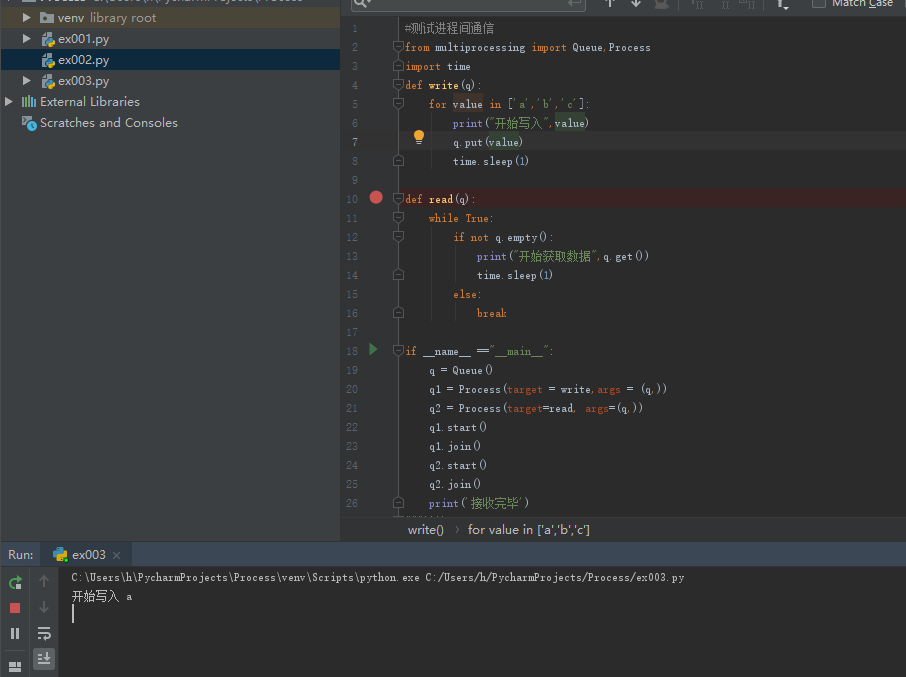Place cursor on 'q.put(value)' line

pos(488,142)
